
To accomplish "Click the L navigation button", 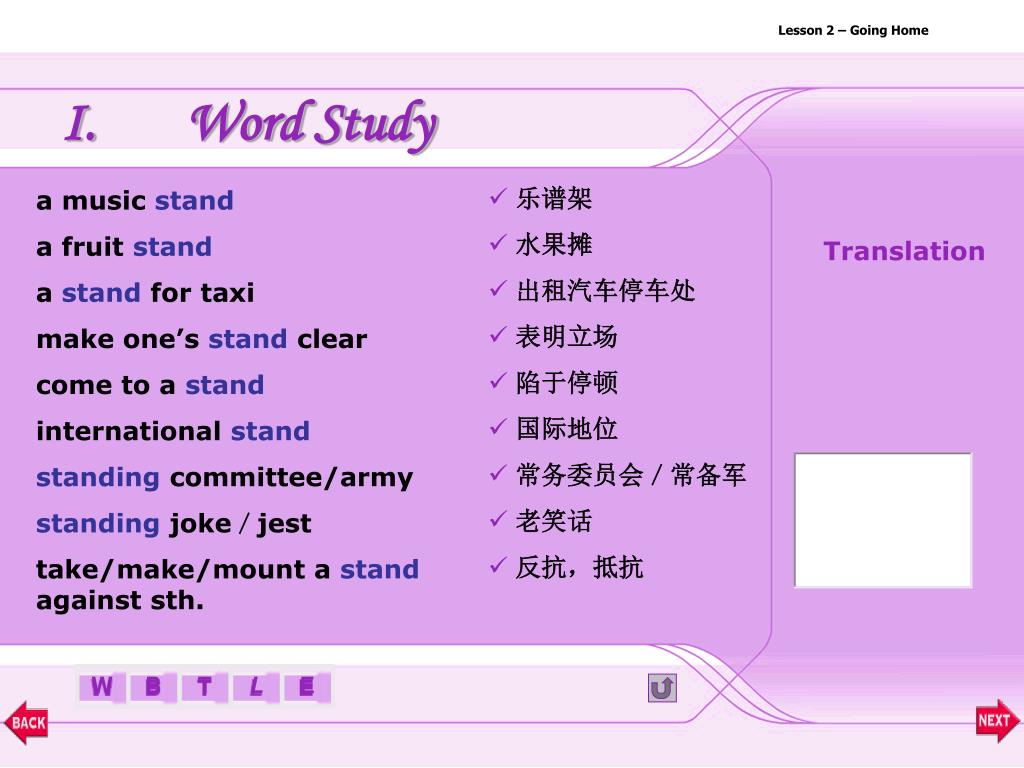I will [256, 687].
